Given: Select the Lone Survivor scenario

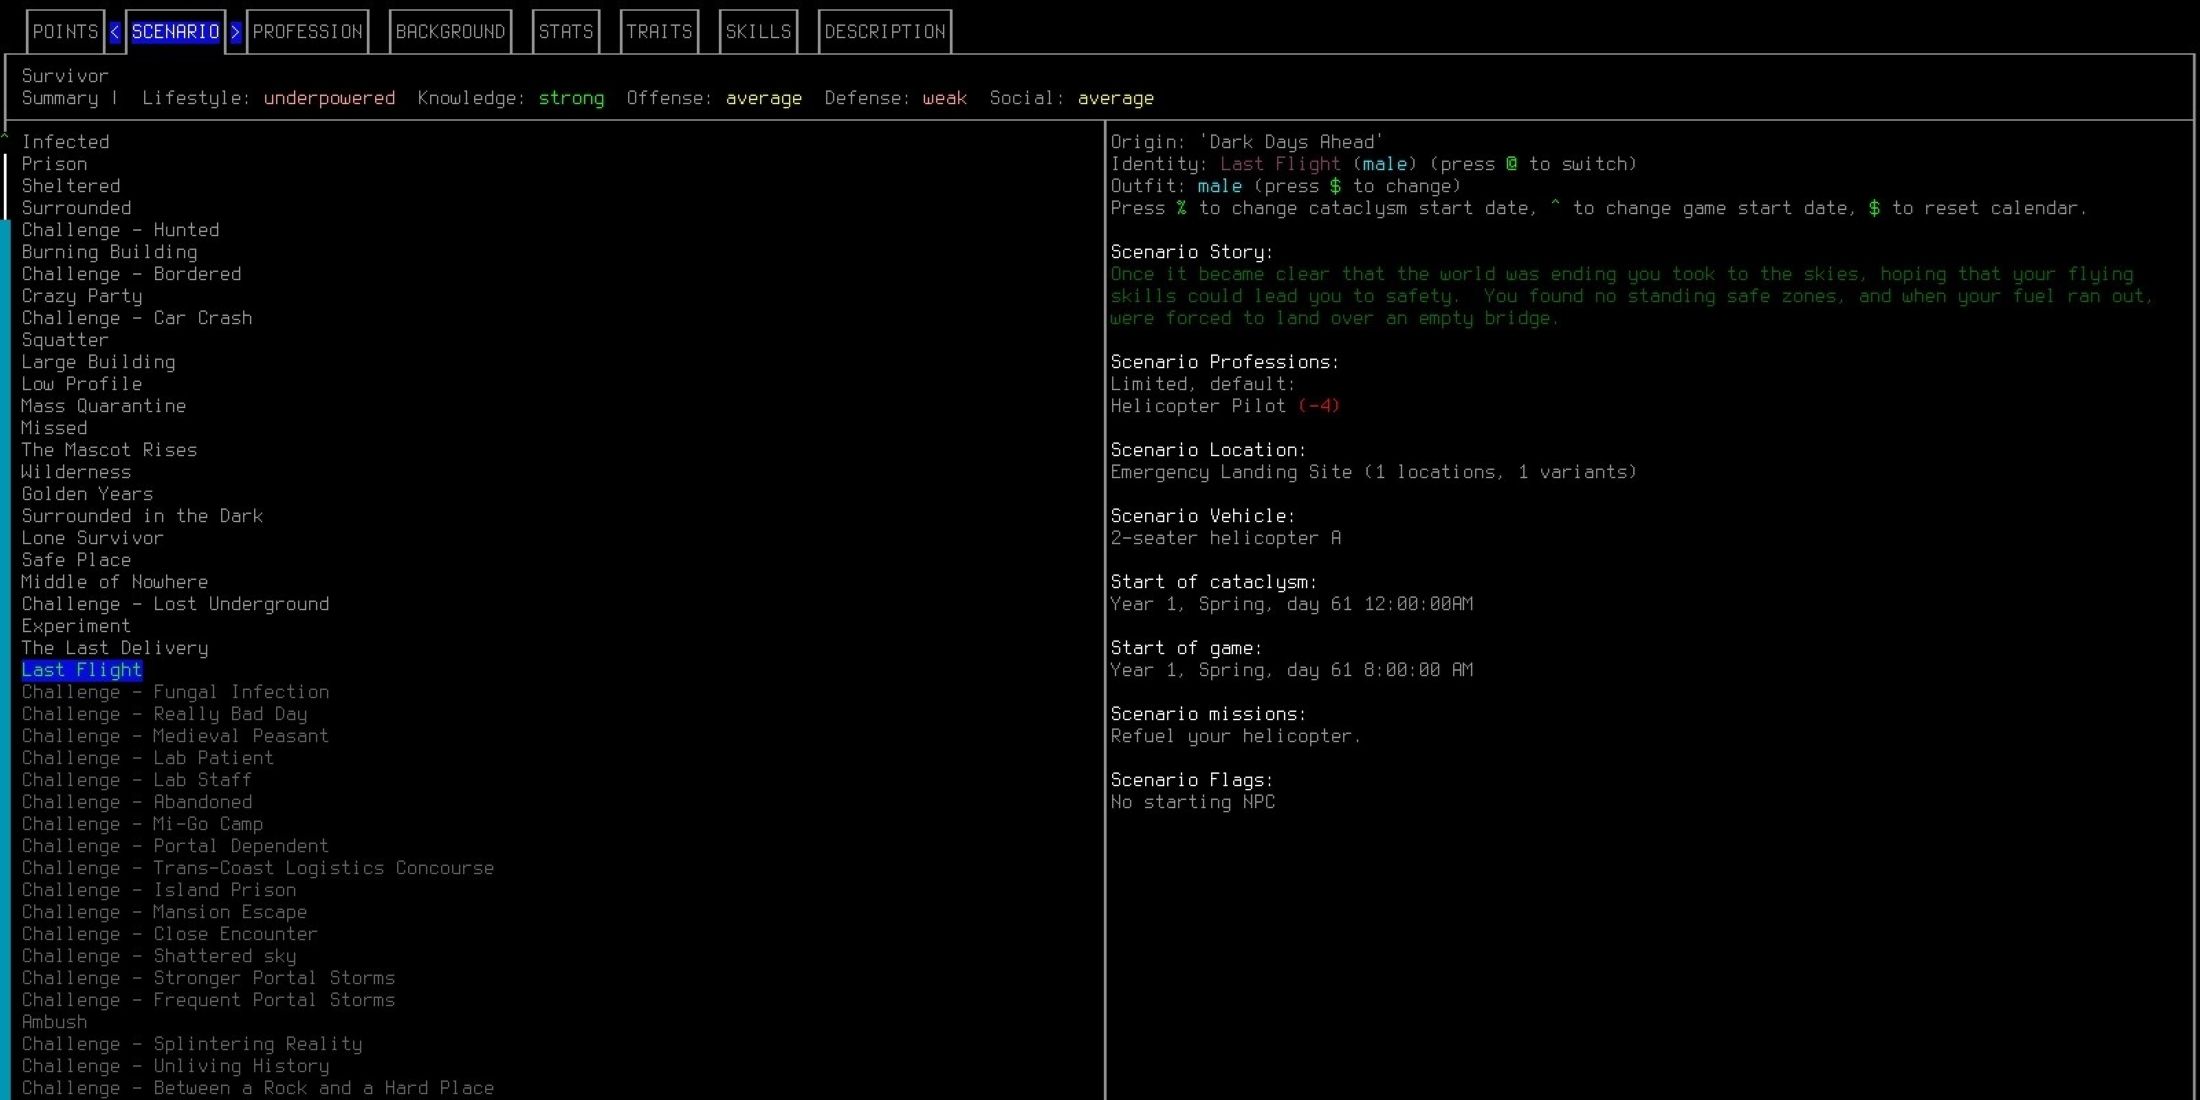Looking at the screenshot, I should pyautogui.click(x=93, y=538).
